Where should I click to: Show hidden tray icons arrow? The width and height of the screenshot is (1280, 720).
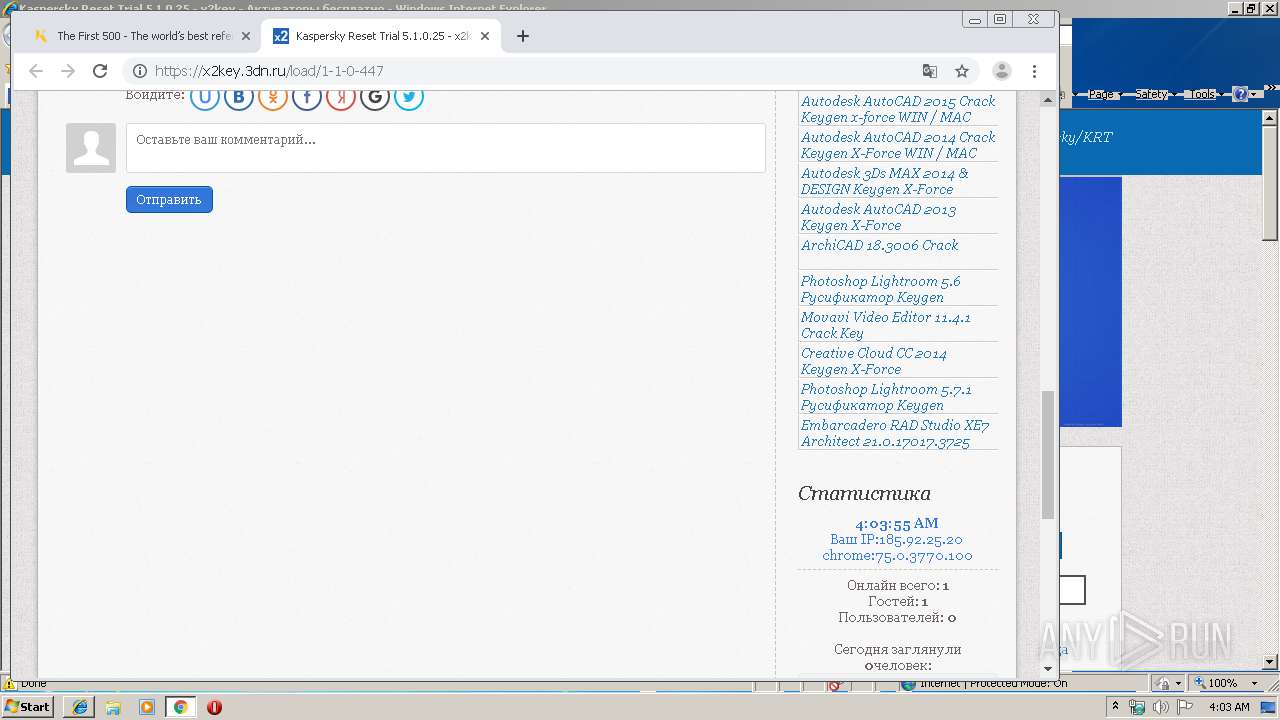(x=1115, y=707)
